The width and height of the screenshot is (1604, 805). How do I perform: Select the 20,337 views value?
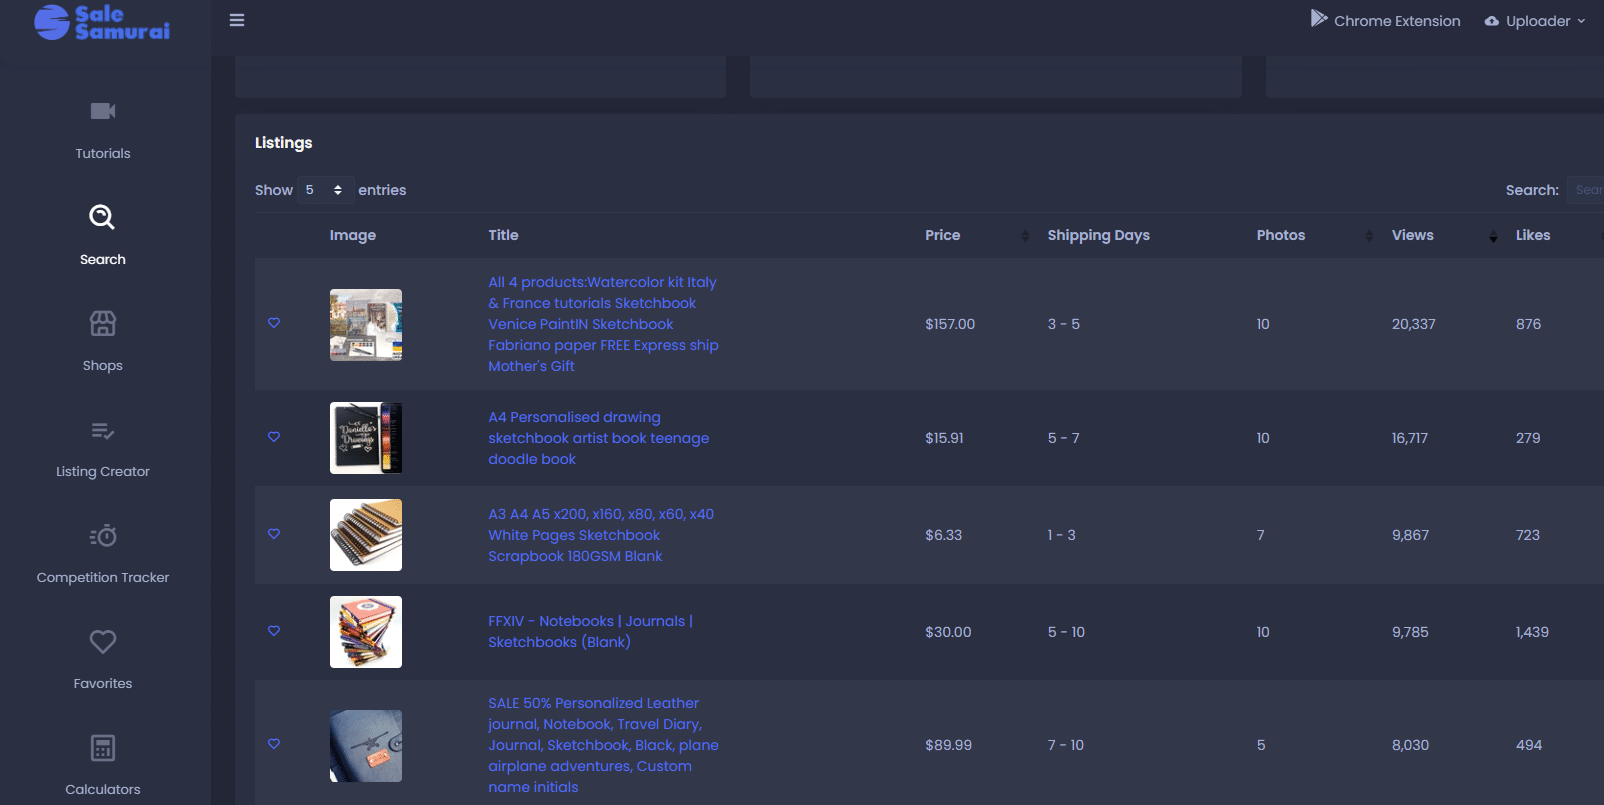1413,324
